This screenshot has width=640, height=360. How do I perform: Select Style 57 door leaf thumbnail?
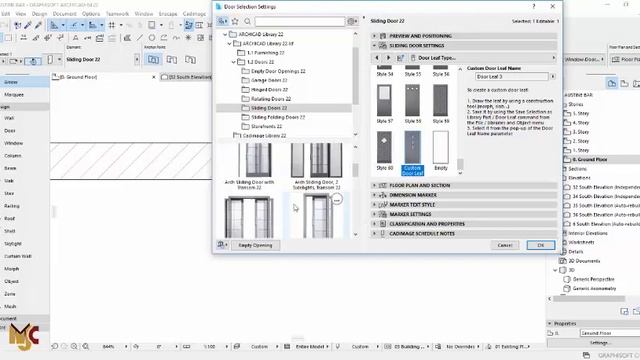(x=384, y=100)
